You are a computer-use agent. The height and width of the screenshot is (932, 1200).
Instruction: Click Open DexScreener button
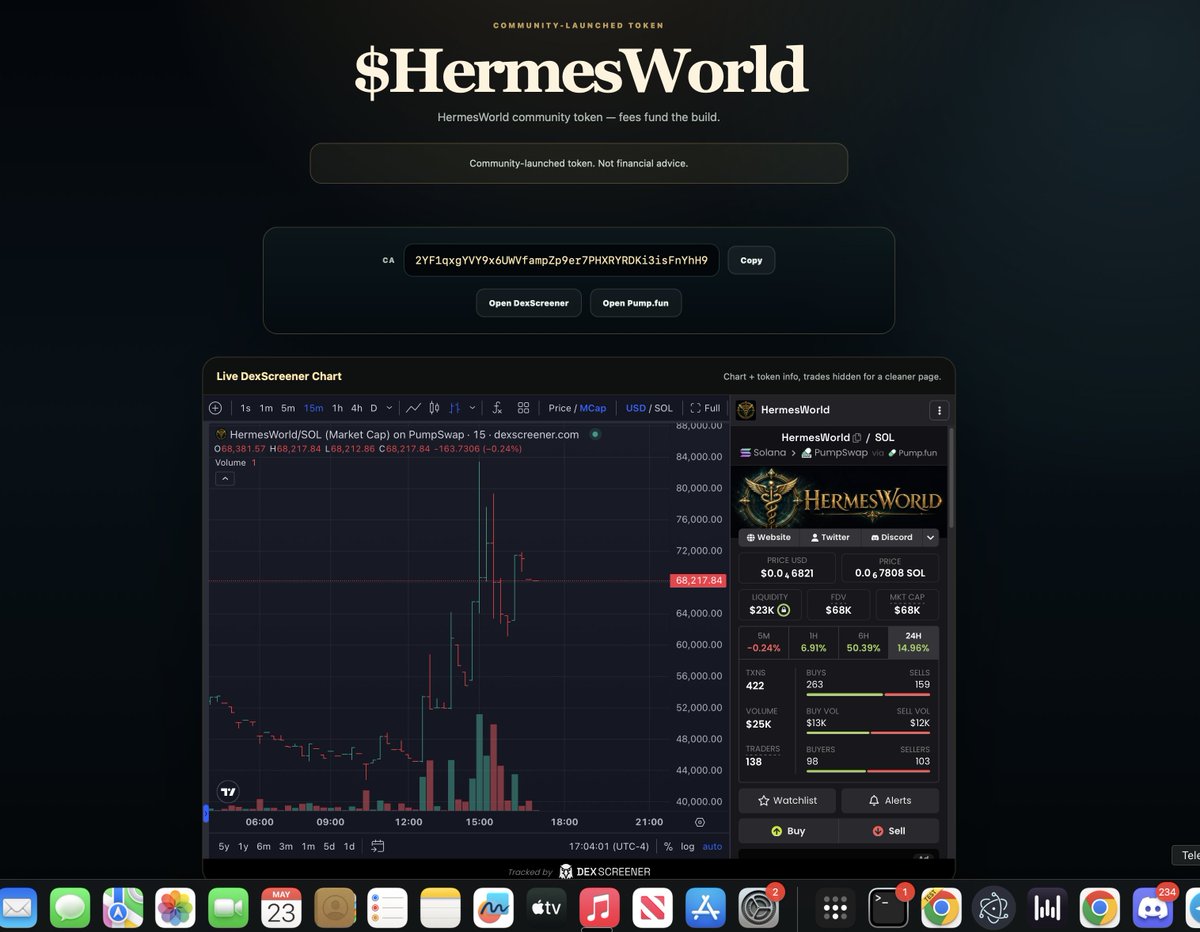pos(529,303)
